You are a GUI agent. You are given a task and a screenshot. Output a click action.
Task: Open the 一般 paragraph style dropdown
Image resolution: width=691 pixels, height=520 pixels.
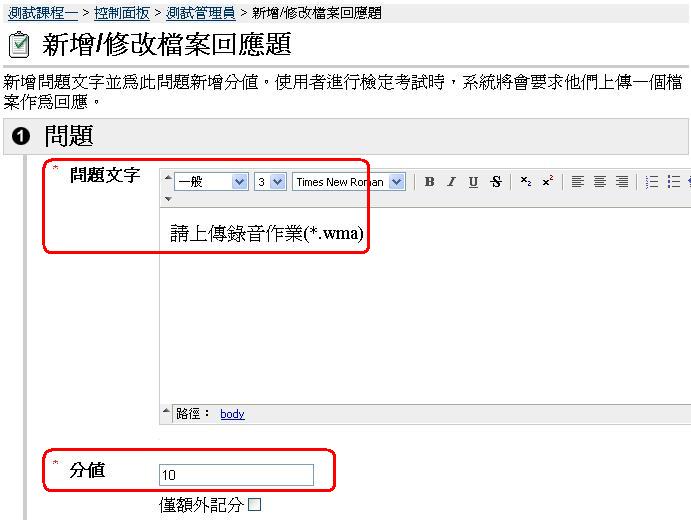point(211,182)
